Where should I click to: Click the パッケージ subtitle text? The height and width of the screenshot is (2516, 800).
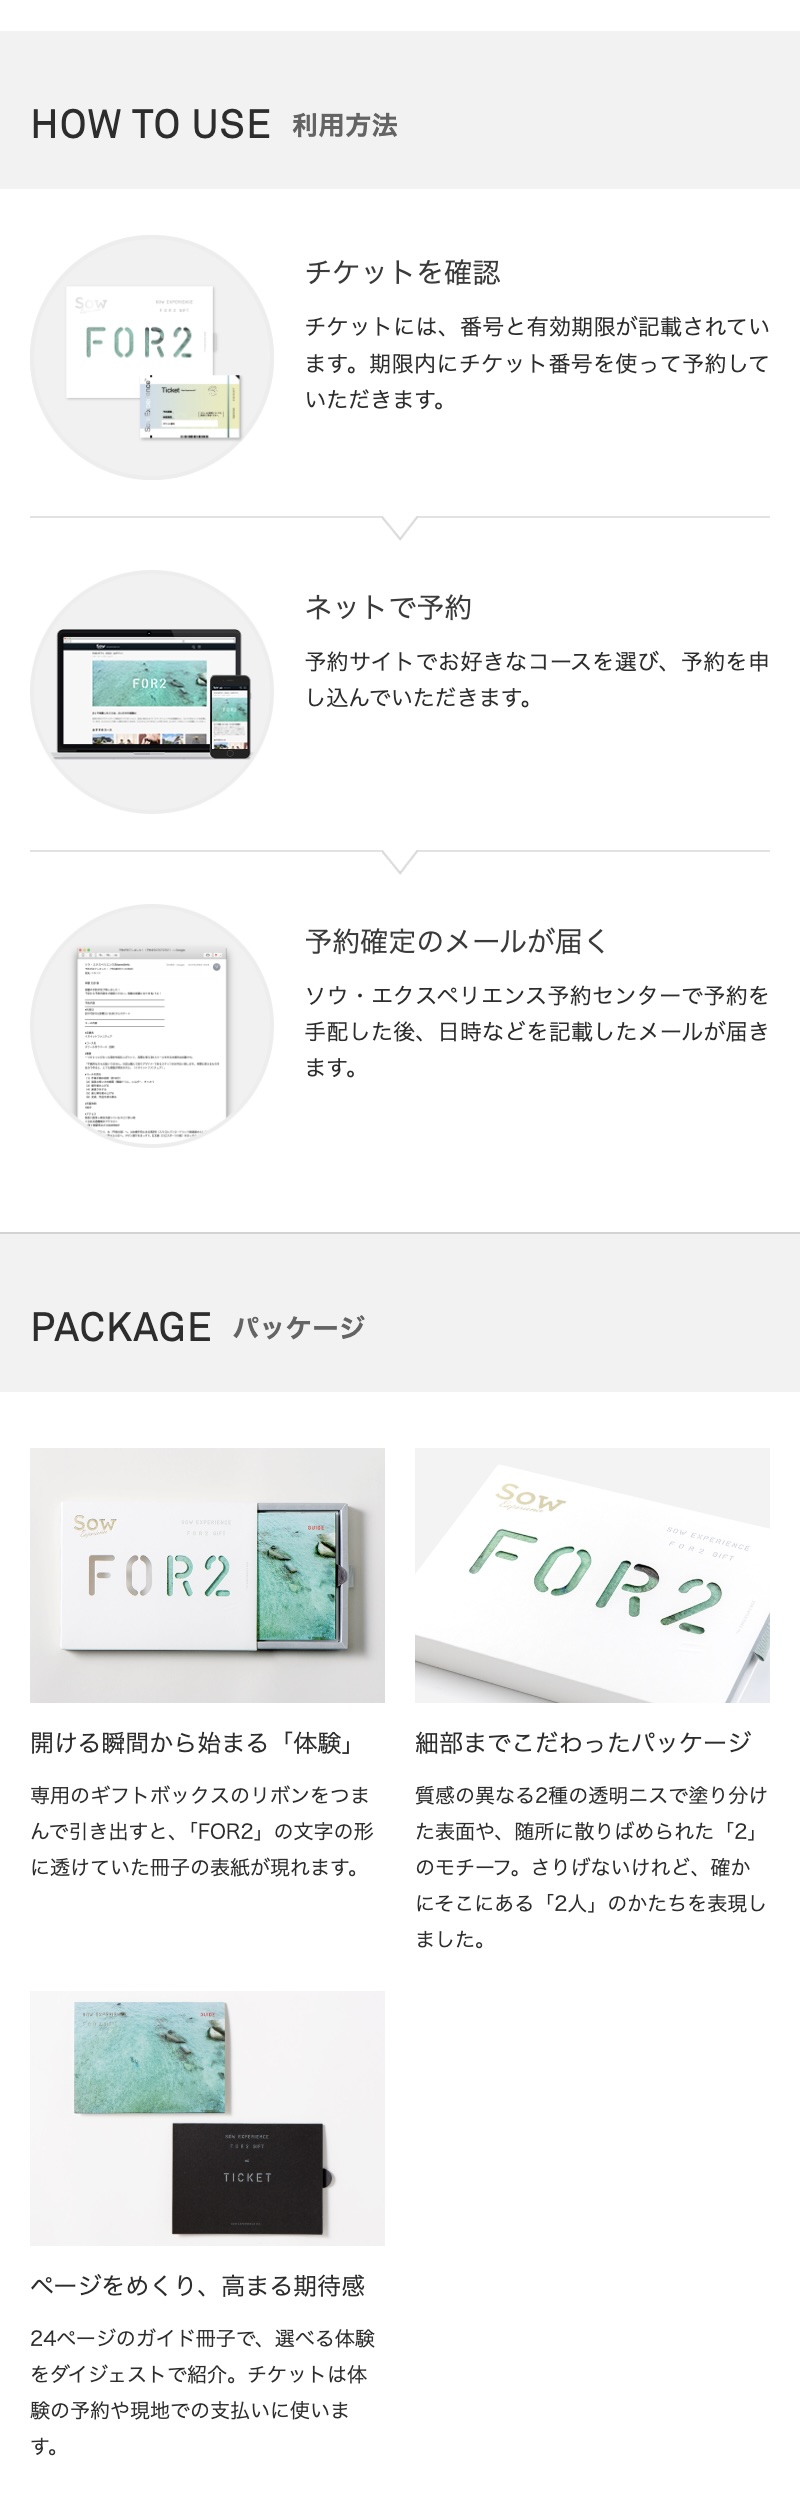click(x=299, y=1328)
